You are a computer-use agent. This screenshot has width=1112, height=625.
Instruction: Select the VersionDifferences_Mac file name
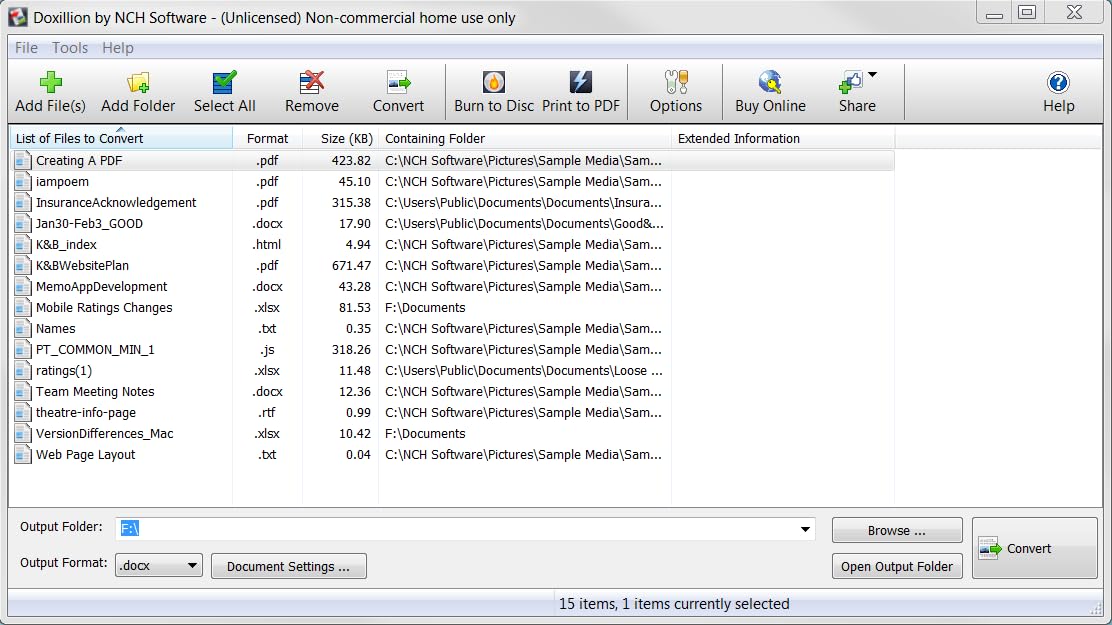(x=104, y=433)
